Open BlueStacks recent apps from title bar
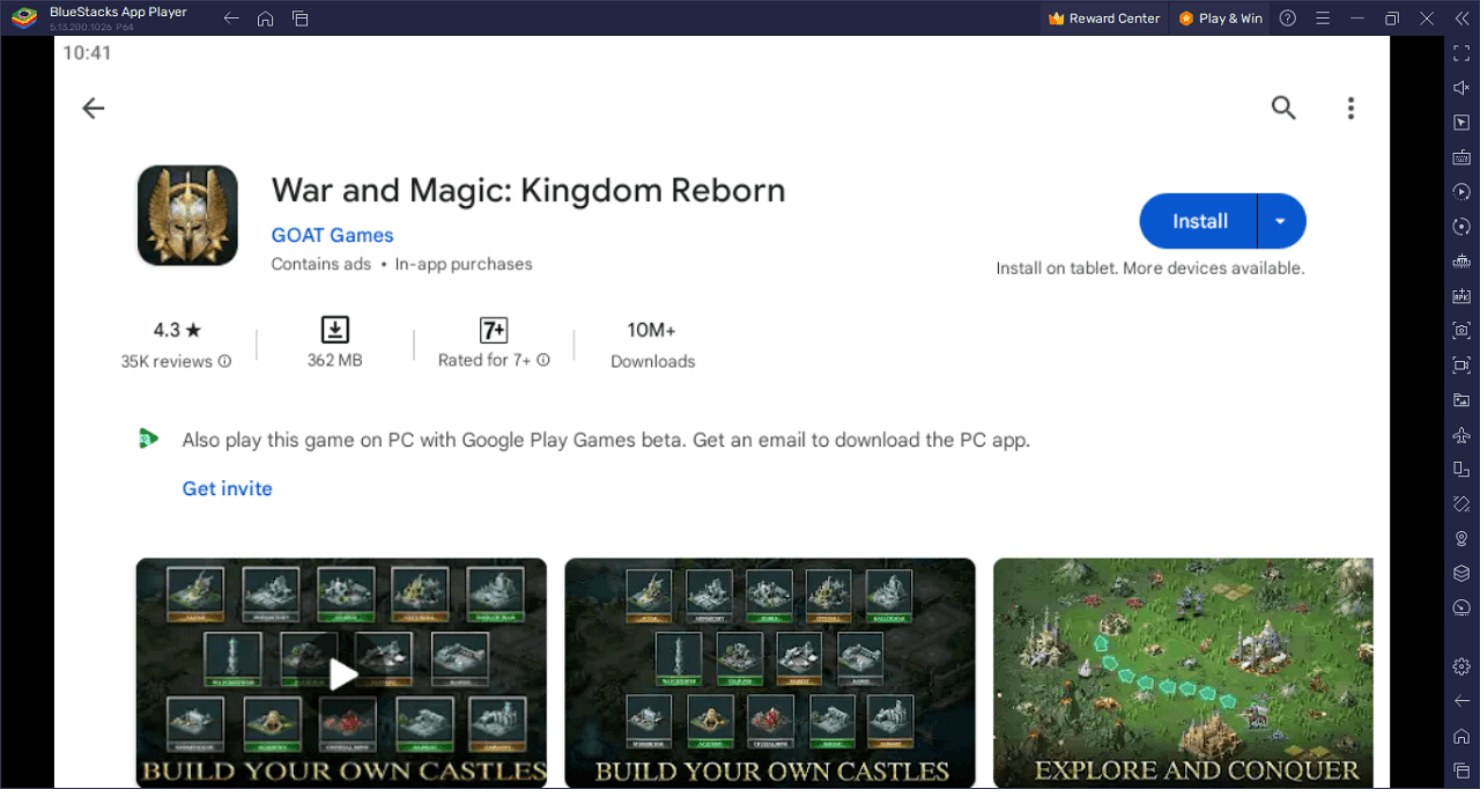 300,18
